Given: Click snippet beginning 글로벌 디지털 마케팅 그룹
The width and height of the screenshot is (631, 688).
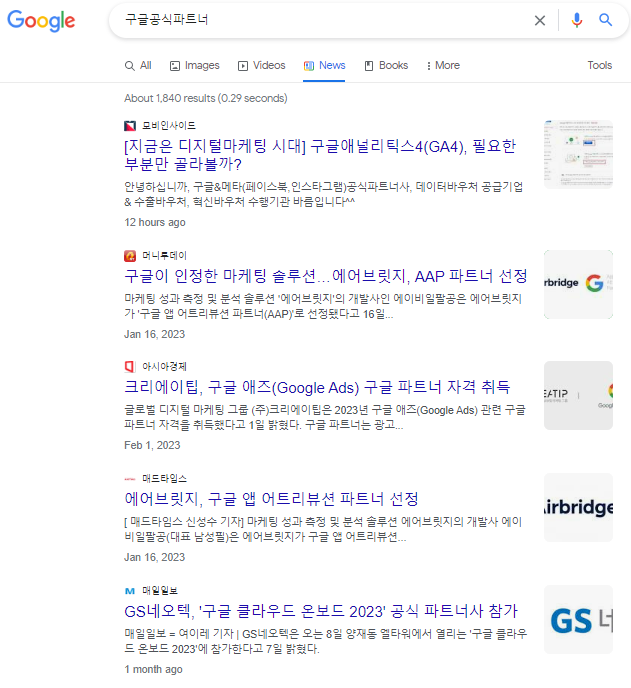Looking at the screenshot, I should pyautogui.click(x=325, y=417).
